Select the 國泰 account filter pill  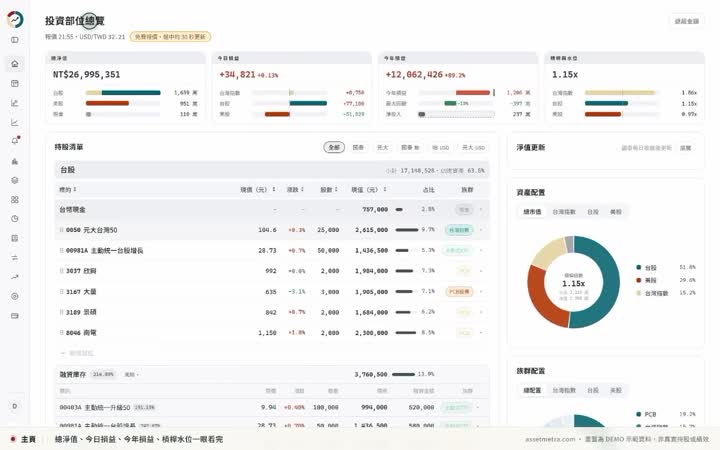358,147
